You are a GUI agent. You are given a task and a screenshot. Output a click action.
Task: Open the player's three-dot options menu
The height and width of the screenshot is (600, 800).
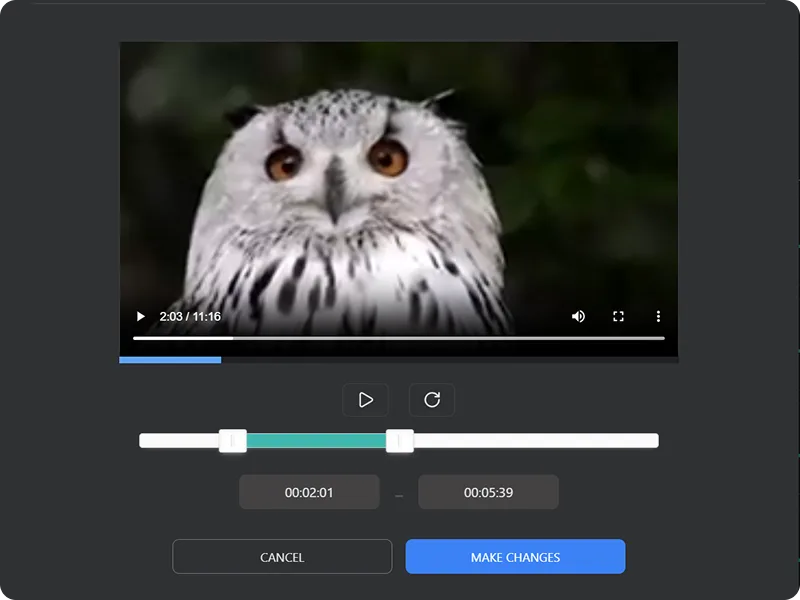(x=658, y=316)
